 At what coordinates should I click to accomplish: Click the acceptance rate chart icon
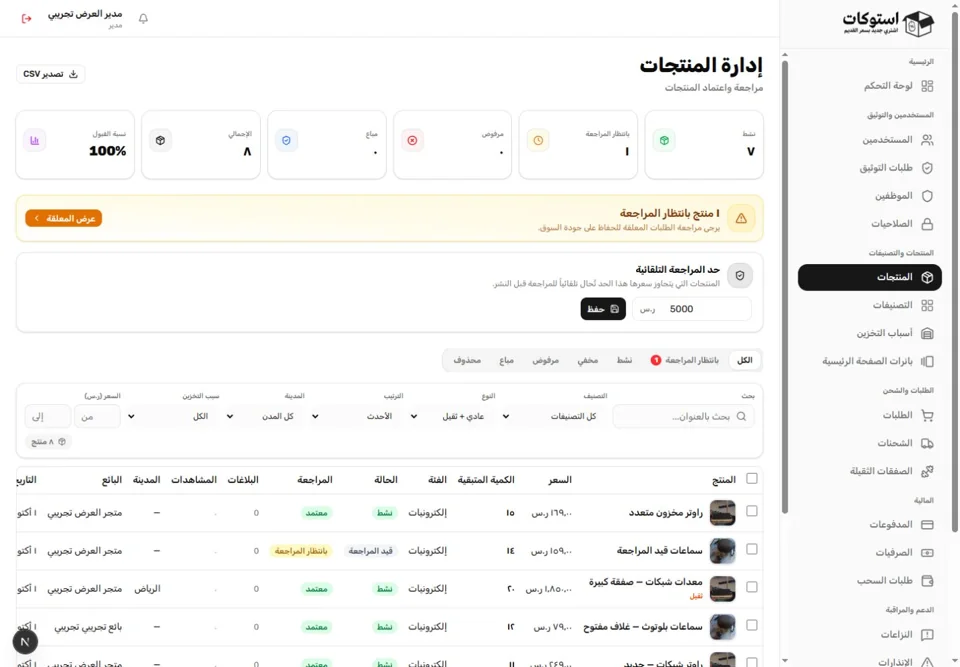point(35,140)
